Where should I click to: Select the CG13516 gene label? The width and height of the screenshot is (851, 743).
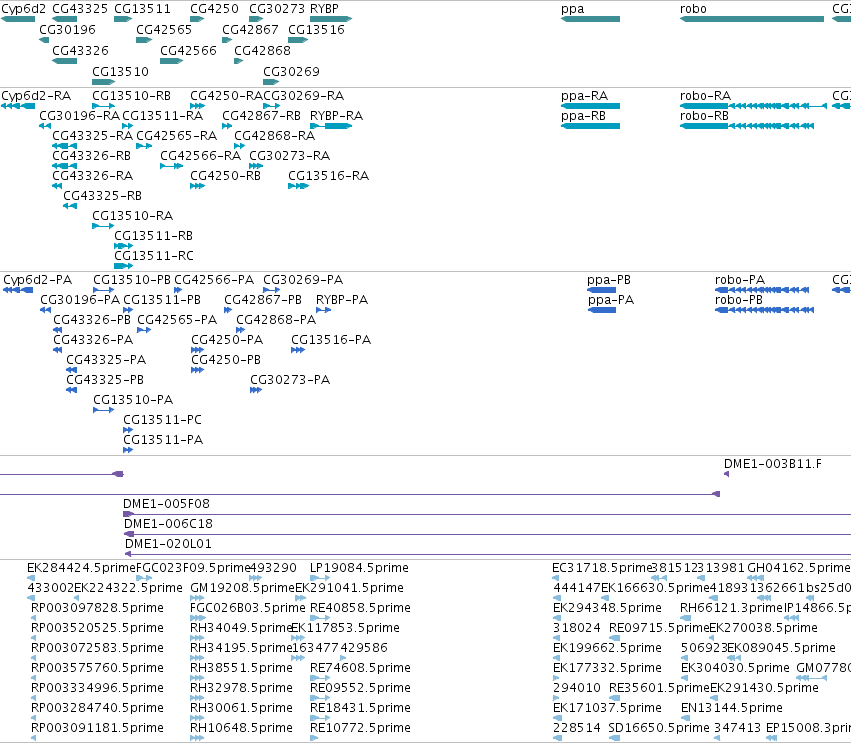click(x=316, y=29)
